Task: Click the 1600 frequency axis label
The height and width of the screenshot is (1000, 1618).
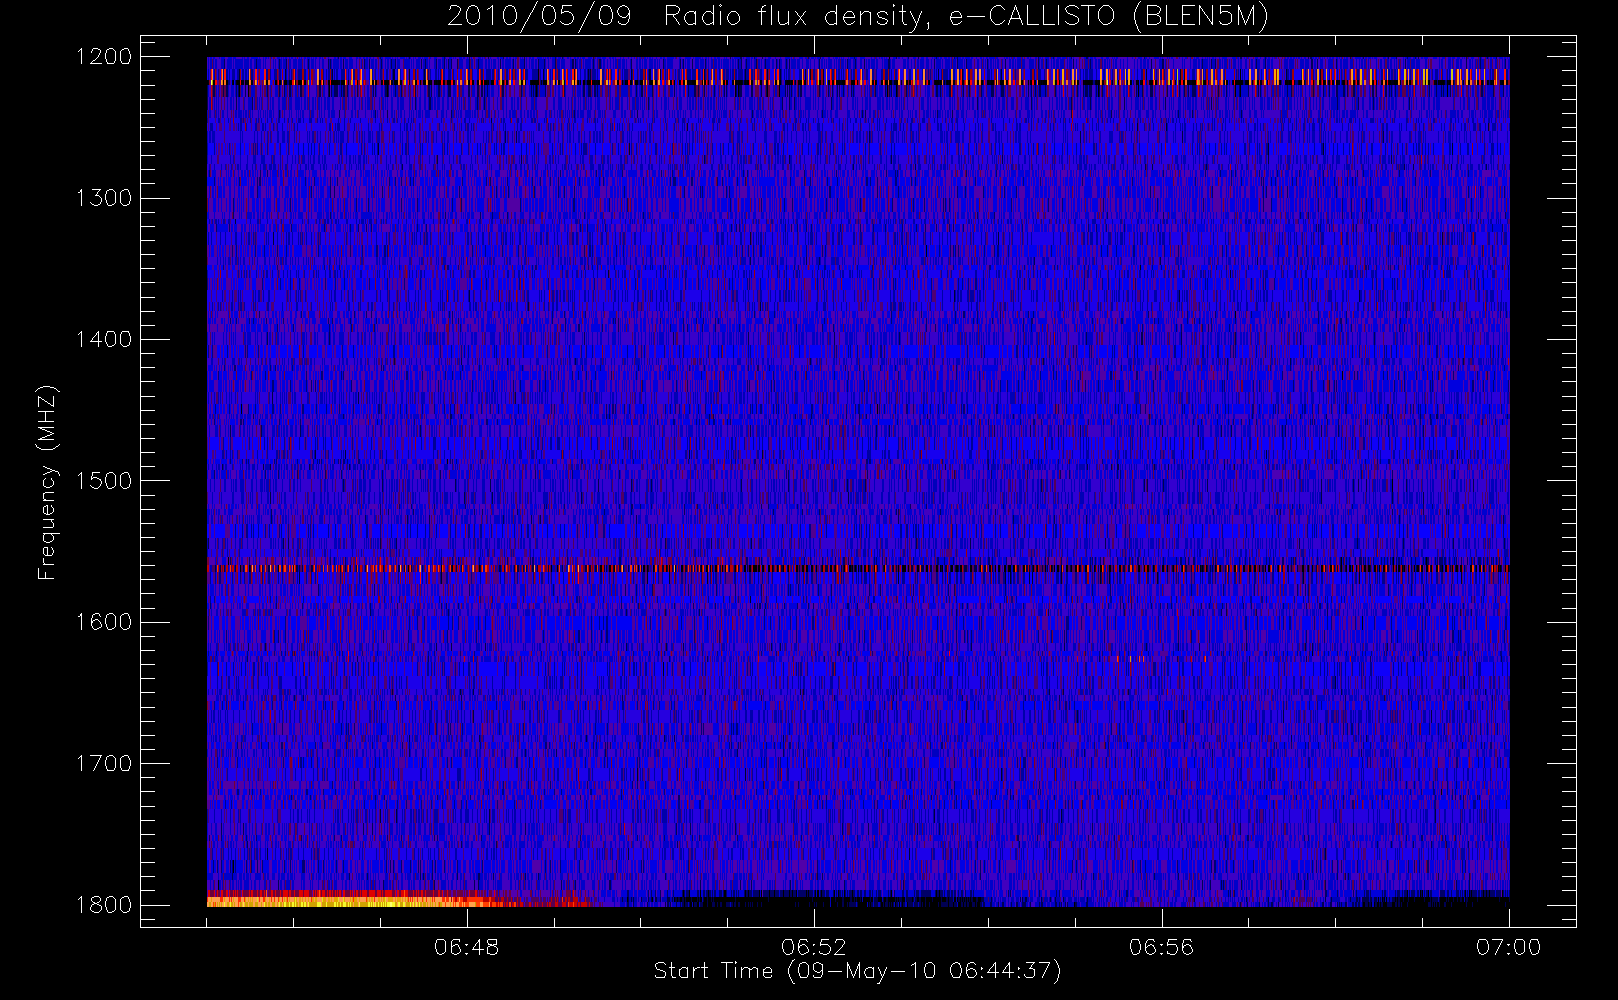Action: [104, 622]
